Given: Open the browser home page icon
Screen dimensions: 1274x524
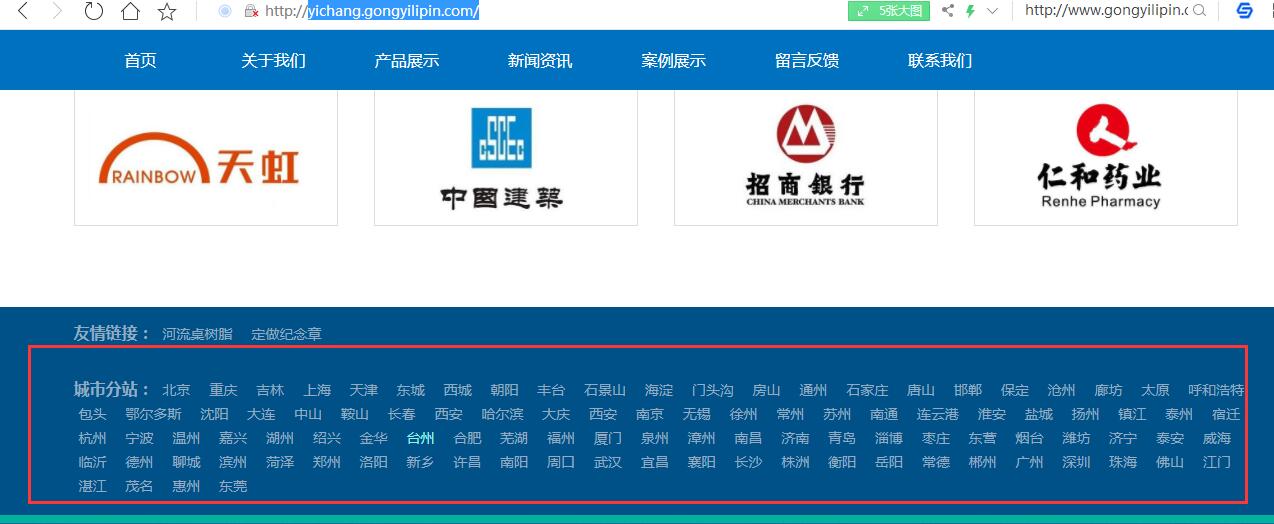Looking at the screenshot, I should click(x=130, y=11).
